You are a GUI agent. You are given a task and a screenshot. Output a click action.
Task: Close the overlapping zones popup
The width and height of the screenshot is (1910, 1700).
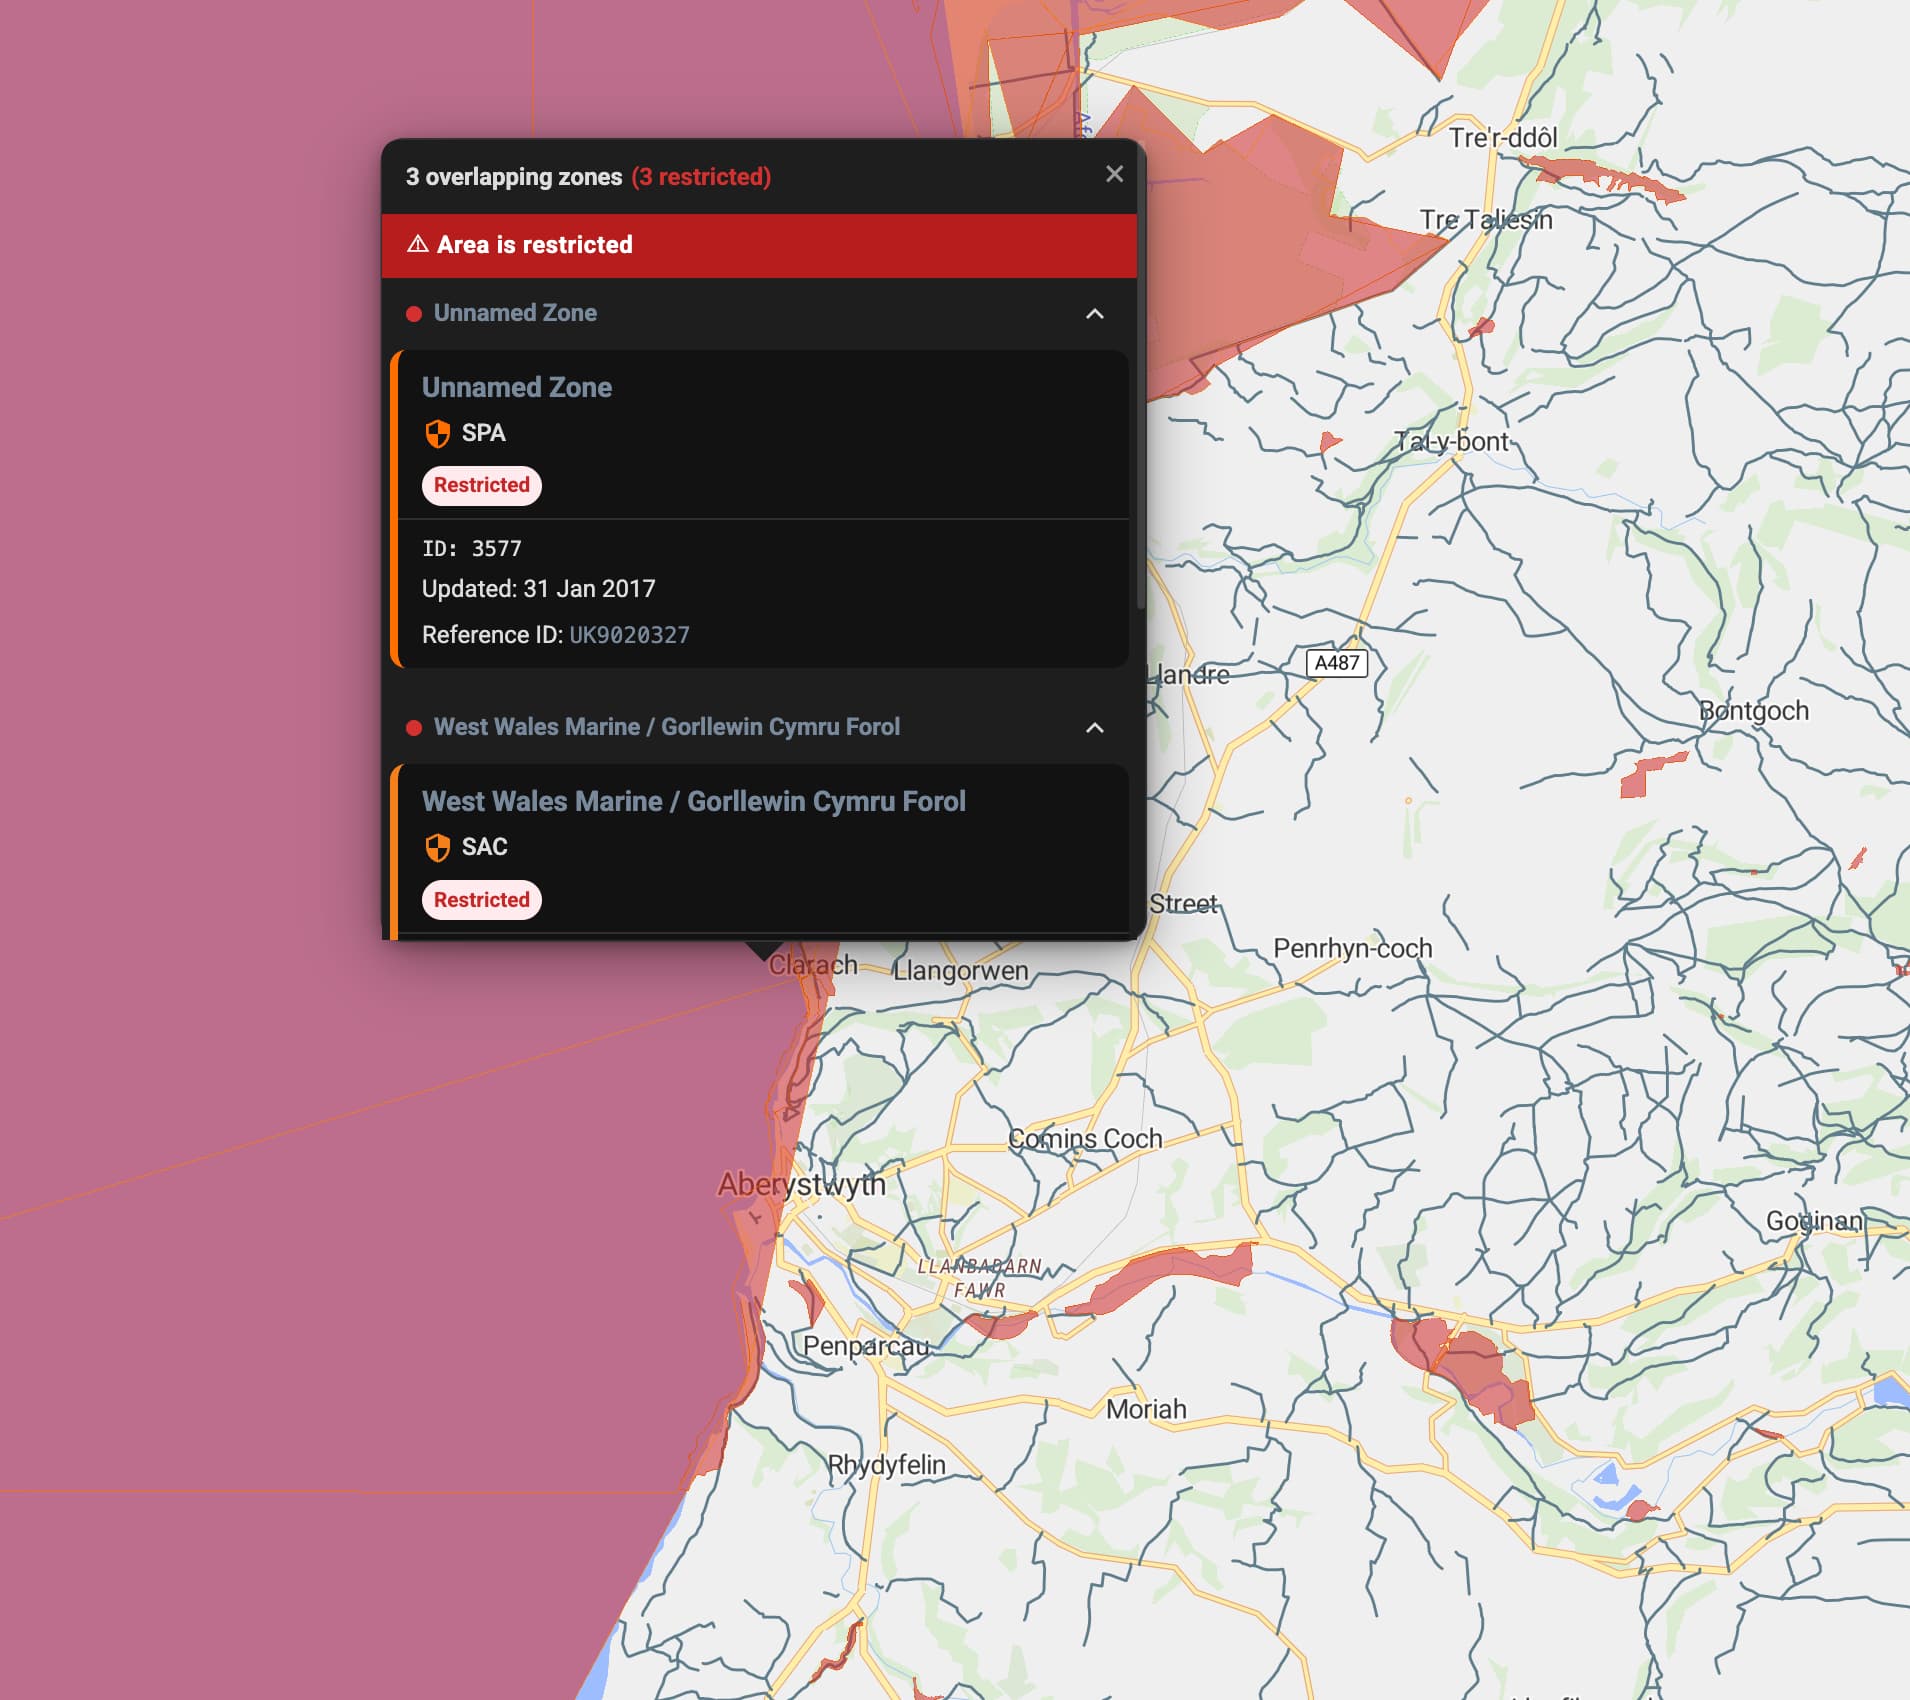pyautogui.click(x=1114, y=174)
